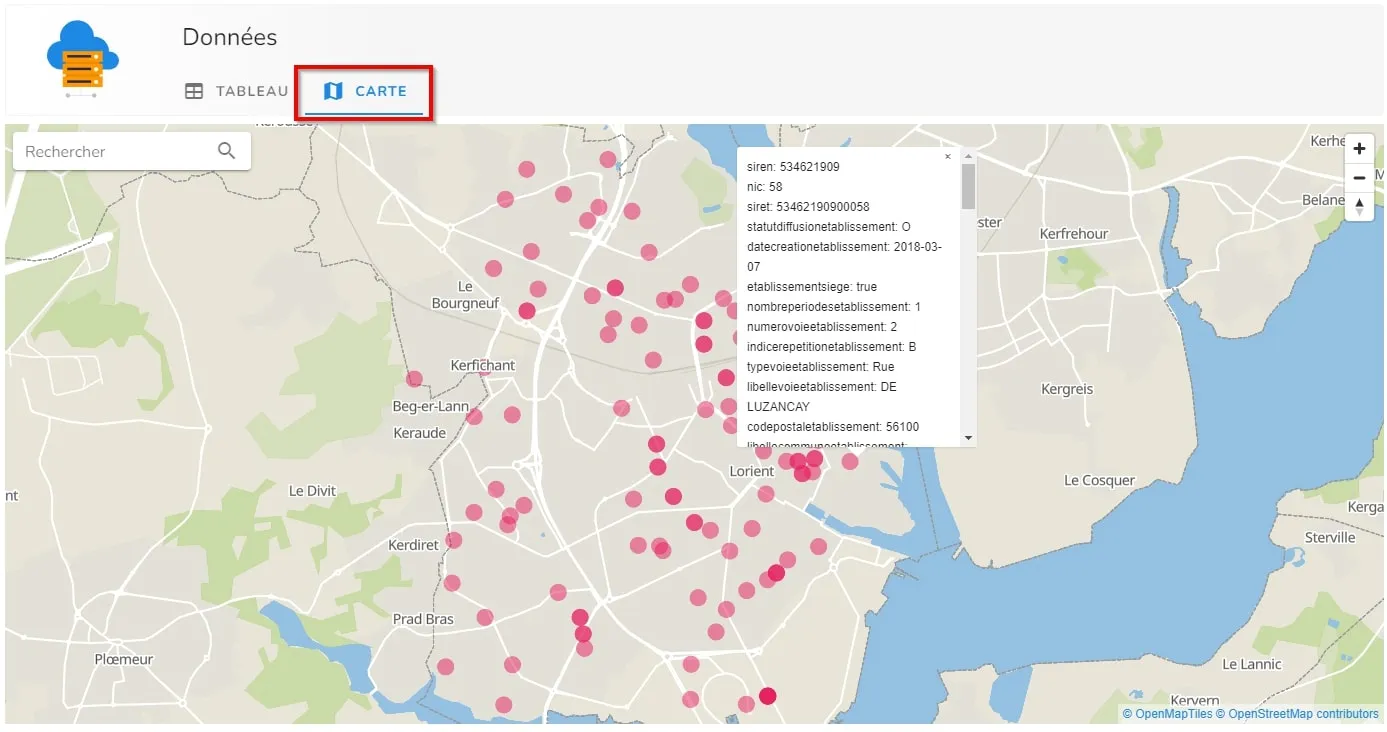Click the Le Cosquer map label

click(1099, 480)
